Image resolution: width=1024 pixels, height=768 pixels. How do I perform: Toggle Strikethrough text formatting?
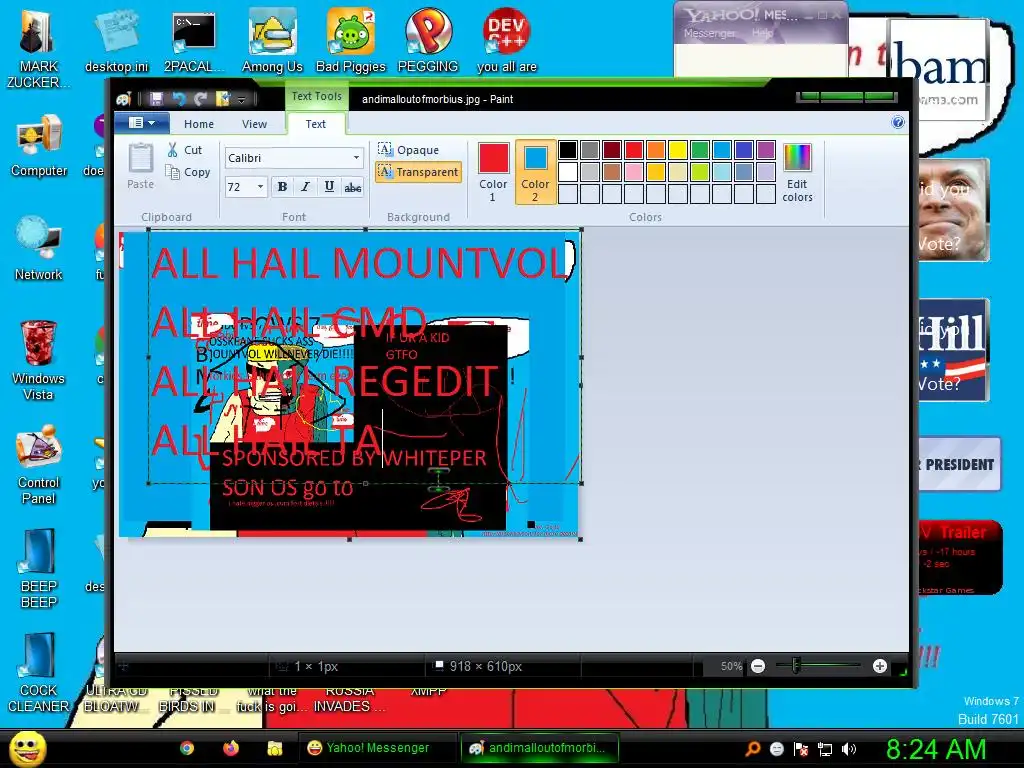click(353, 187)
